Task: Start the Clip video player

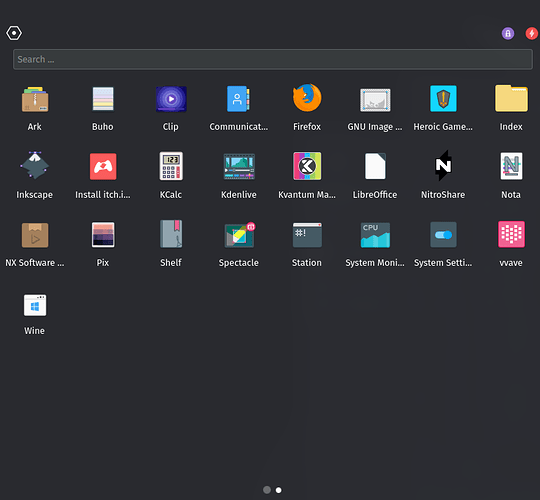Action: coord(171,99)
